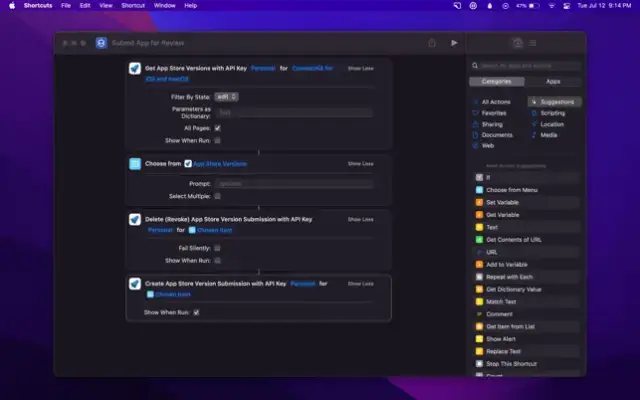The width and height of the screenshot is (640, 400).
Task: Click the Submit App for Review shortcut icon
Action: [101, 43]
